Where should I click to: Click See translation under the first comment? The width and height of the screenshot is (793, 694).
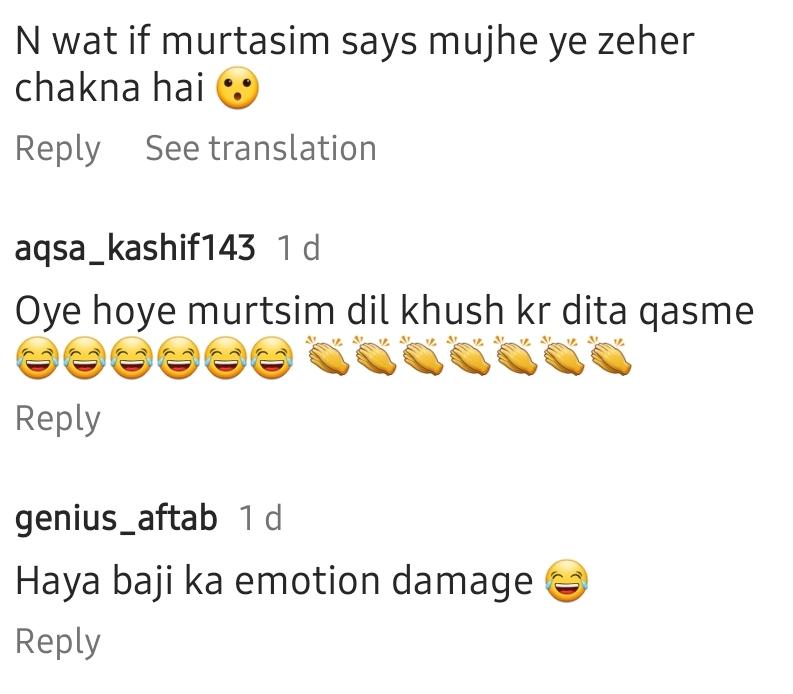click(261, 149)
